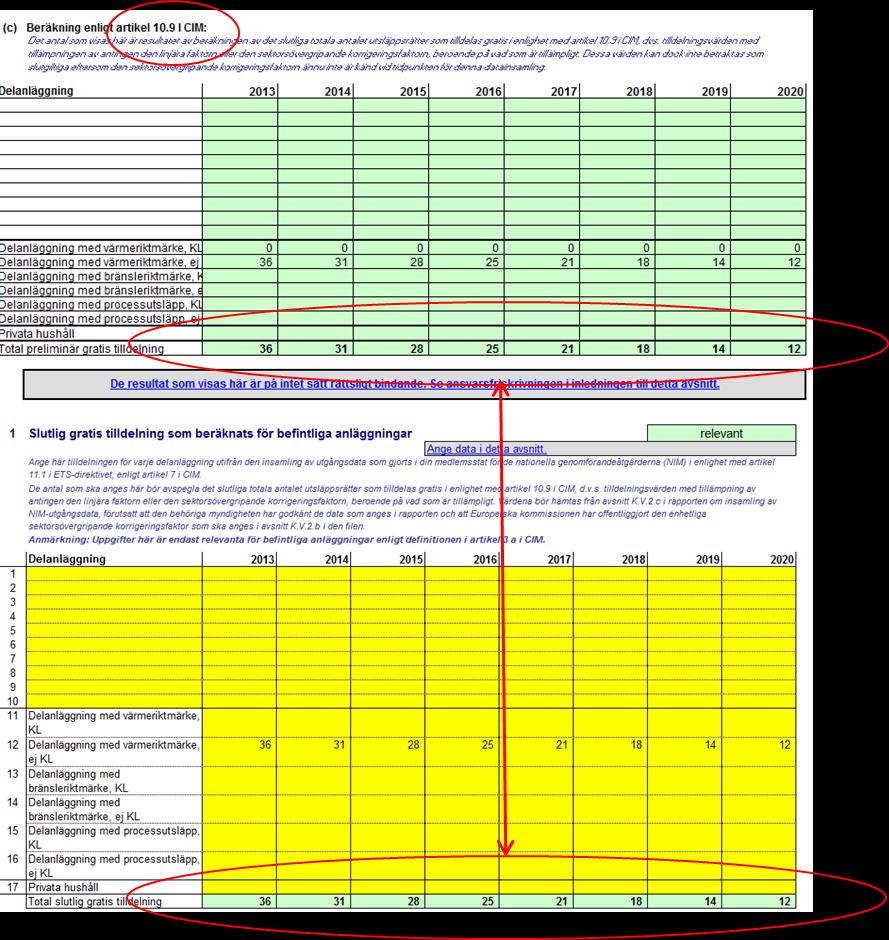This screenshot has height=940, width=889.
Task: Select bold 36 in Total slutlig gratis tilldelning row
Action: coord(265,902)
